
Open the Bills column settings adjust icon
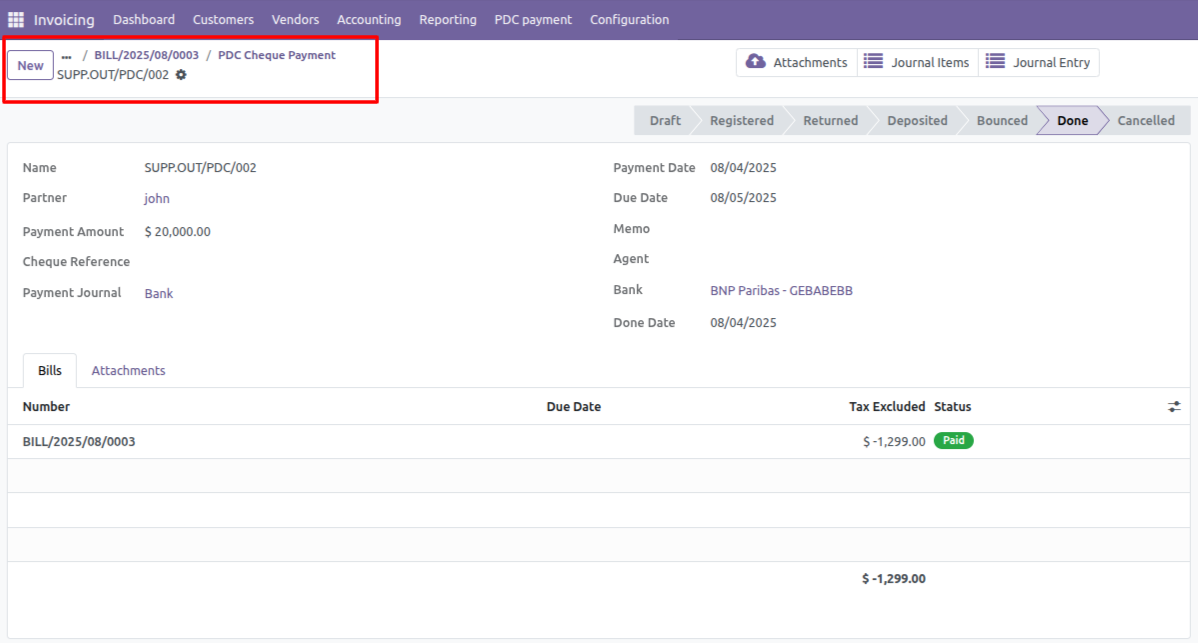tap(1174, 407)
